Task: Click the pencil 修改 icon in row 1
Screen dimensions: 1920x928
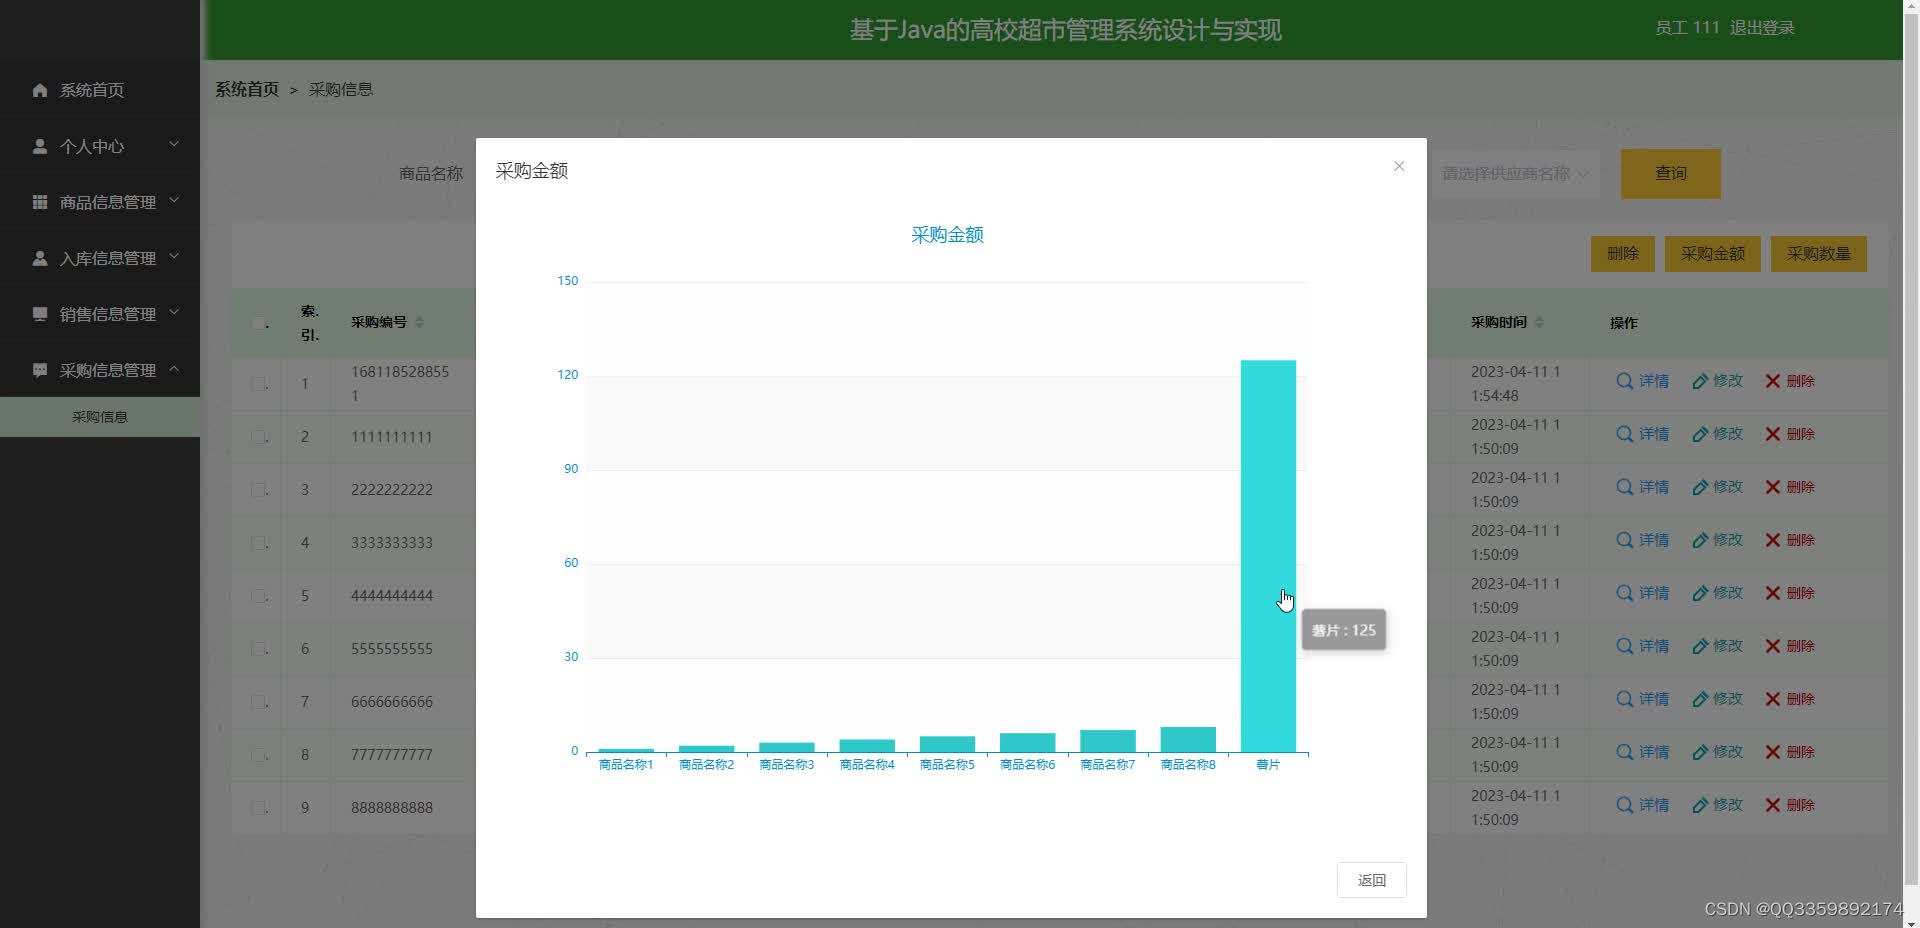Action: click(x=1700, y=381)
